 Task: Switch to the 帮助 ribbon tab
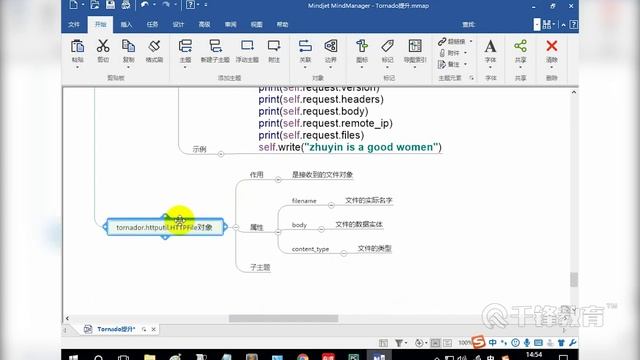coord(282,24)
